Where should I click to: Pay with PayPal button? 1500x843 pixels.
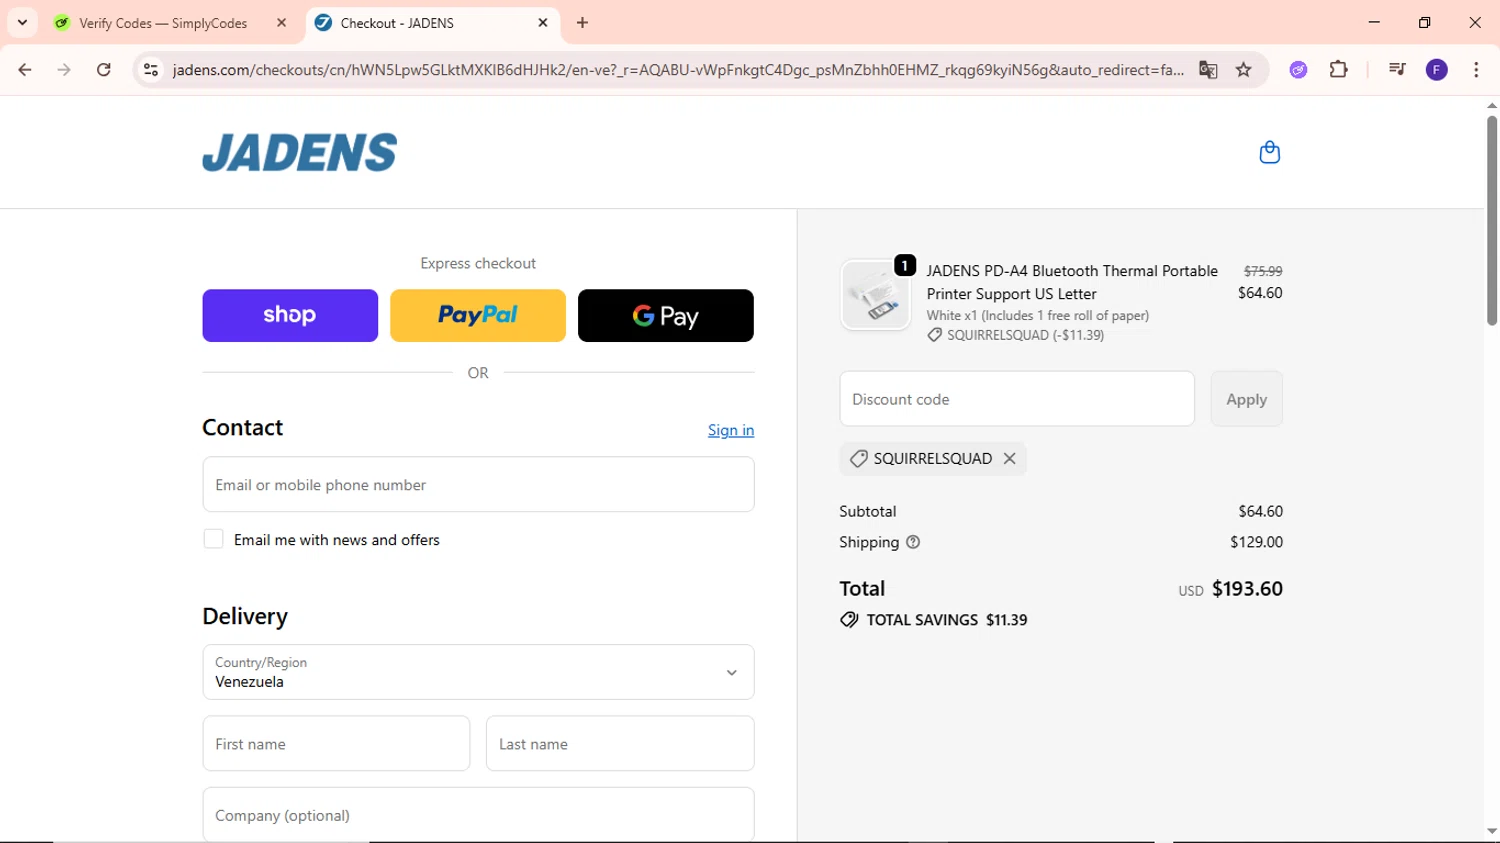tap(478, 315)
